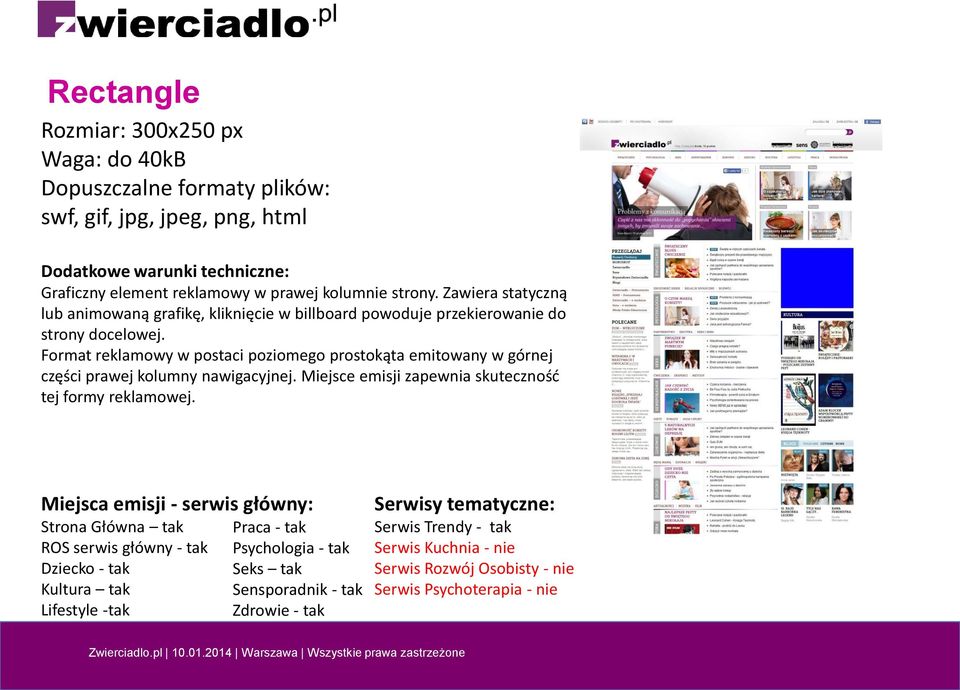Click 'Serwis Trendy - tak' entry
The image size is (960, 690).
443,527
